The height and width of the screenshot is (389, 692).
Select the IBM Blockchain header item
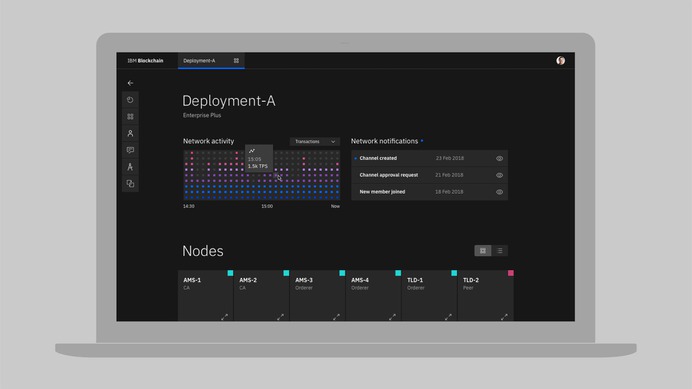coord(145,60)
